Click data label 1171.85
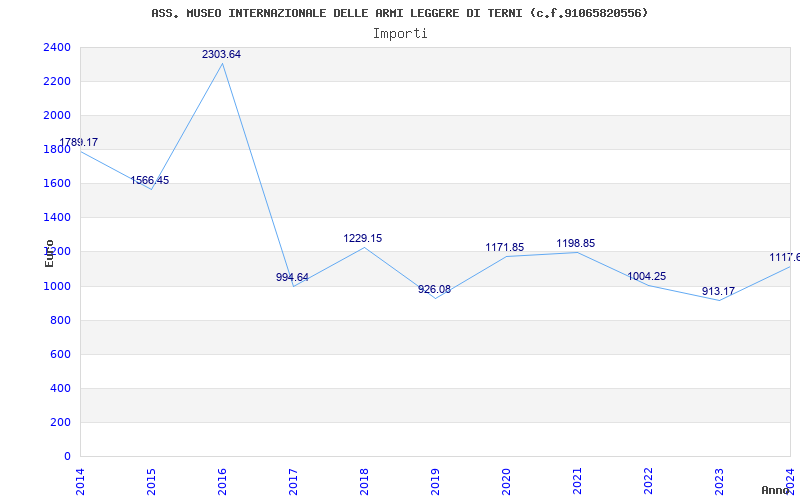Viewport: 800px width, 500px height. [505, 247]
